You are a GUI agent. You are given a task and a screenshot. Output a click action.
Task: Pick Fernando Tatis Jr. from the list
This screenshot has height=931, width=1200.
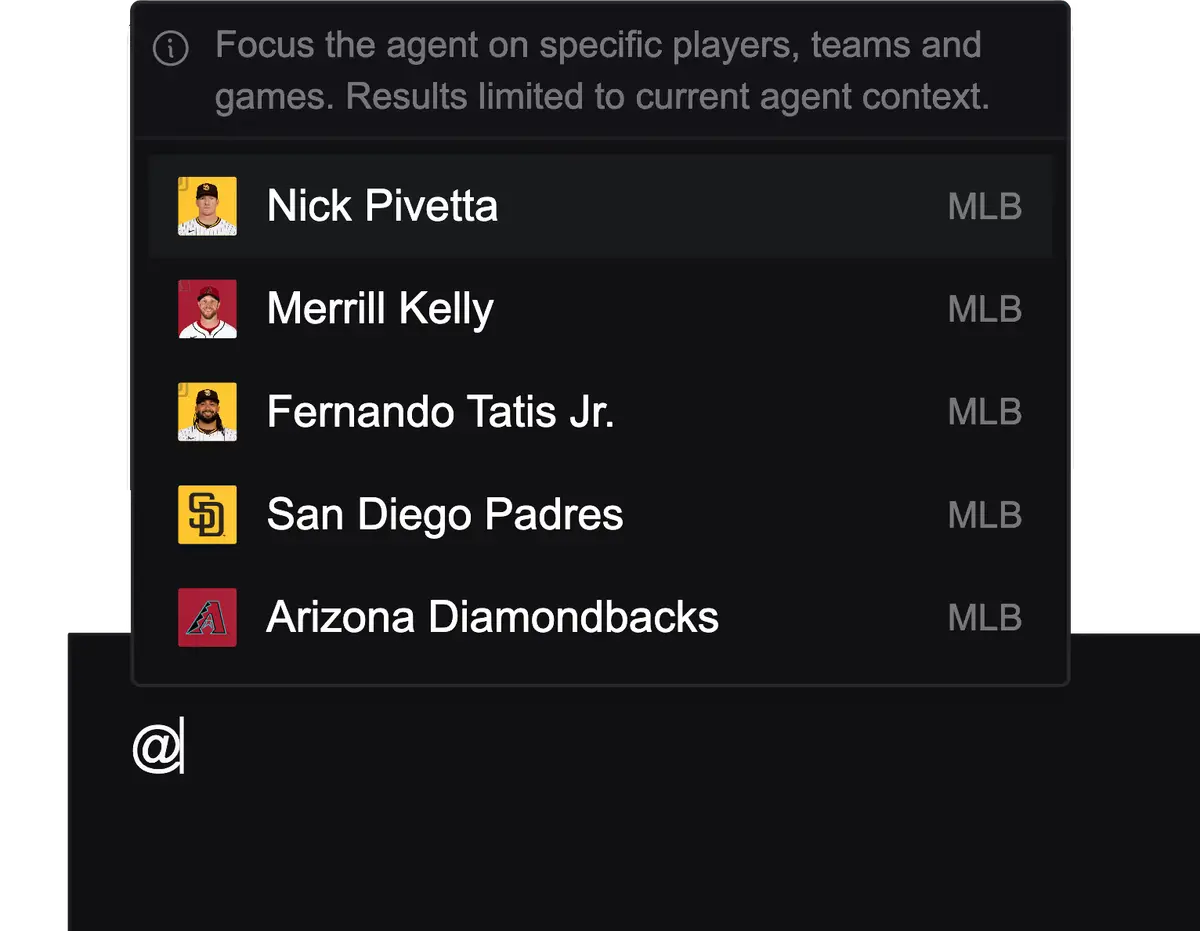click(x=440, y=412)
